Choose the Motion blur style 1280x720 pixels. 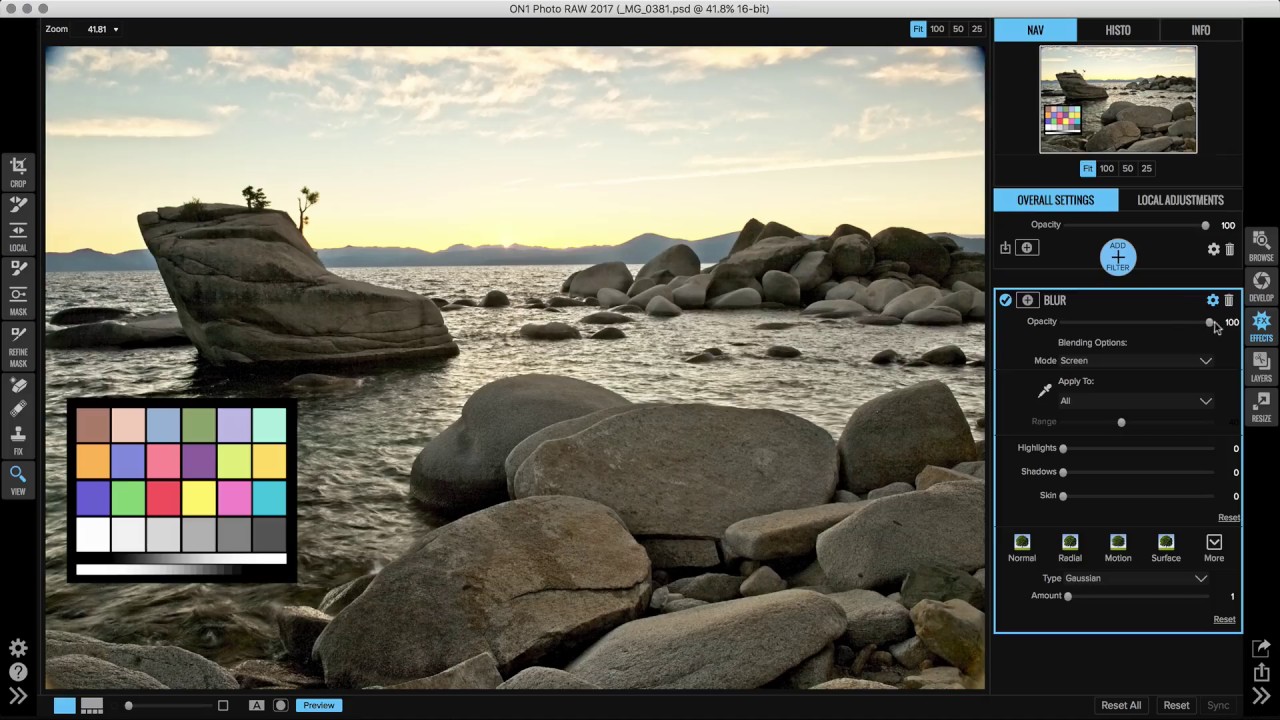tap(1118, 548)
